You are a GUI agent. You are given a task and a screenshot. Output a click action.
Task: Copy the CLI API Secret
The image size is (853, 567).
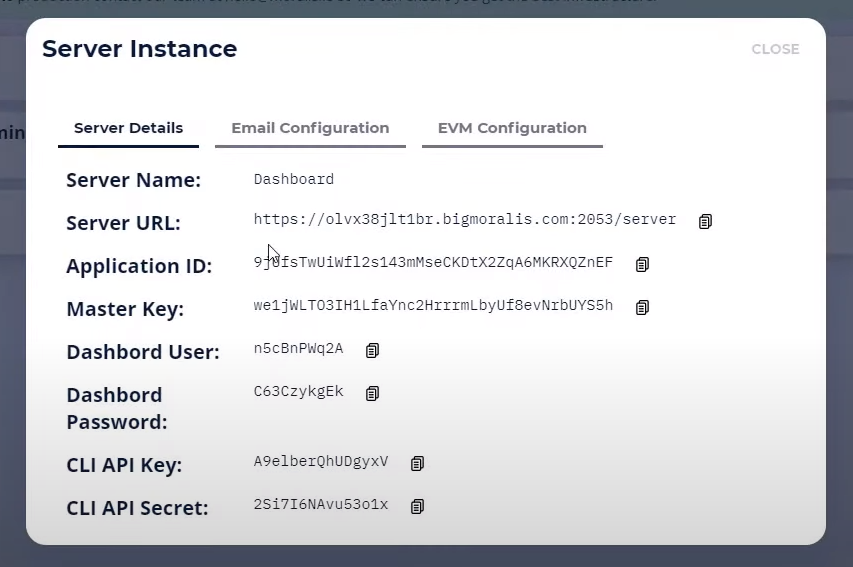pyautogui.click(x=417, y=506)
